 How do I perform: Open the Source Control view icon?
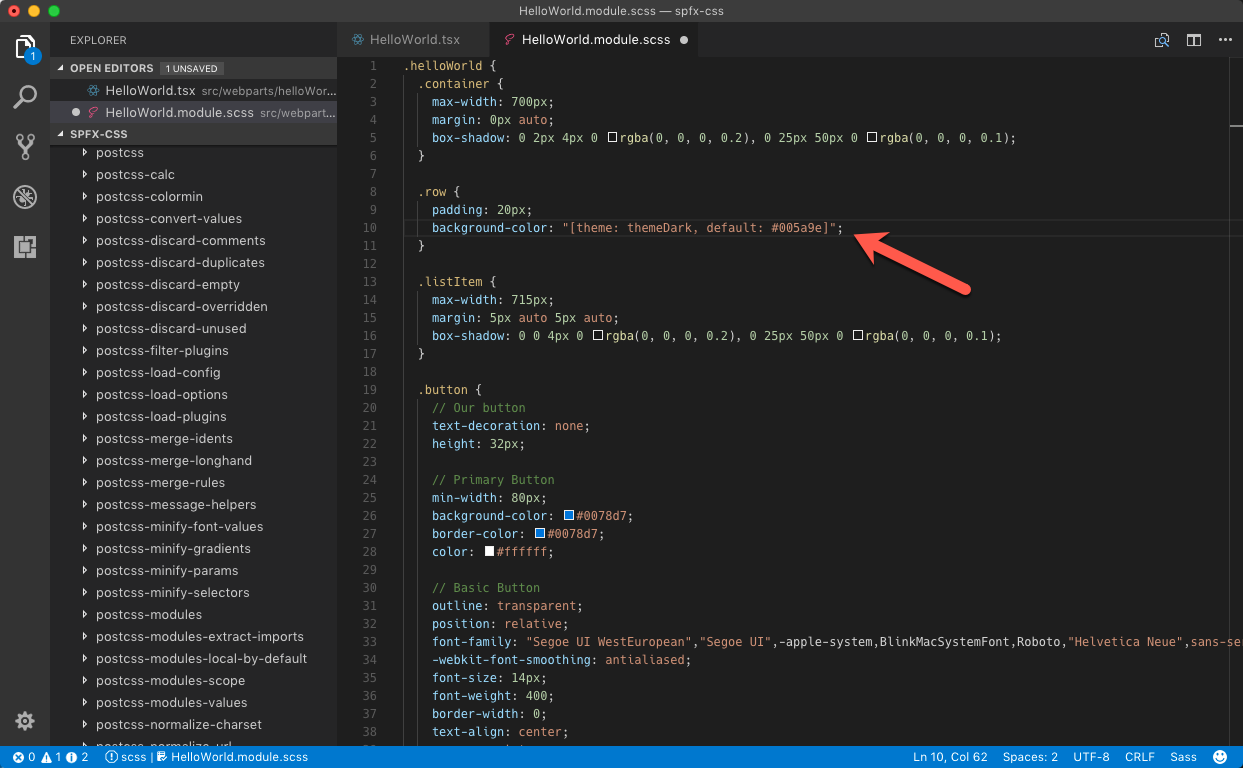(x=25, y=147)
